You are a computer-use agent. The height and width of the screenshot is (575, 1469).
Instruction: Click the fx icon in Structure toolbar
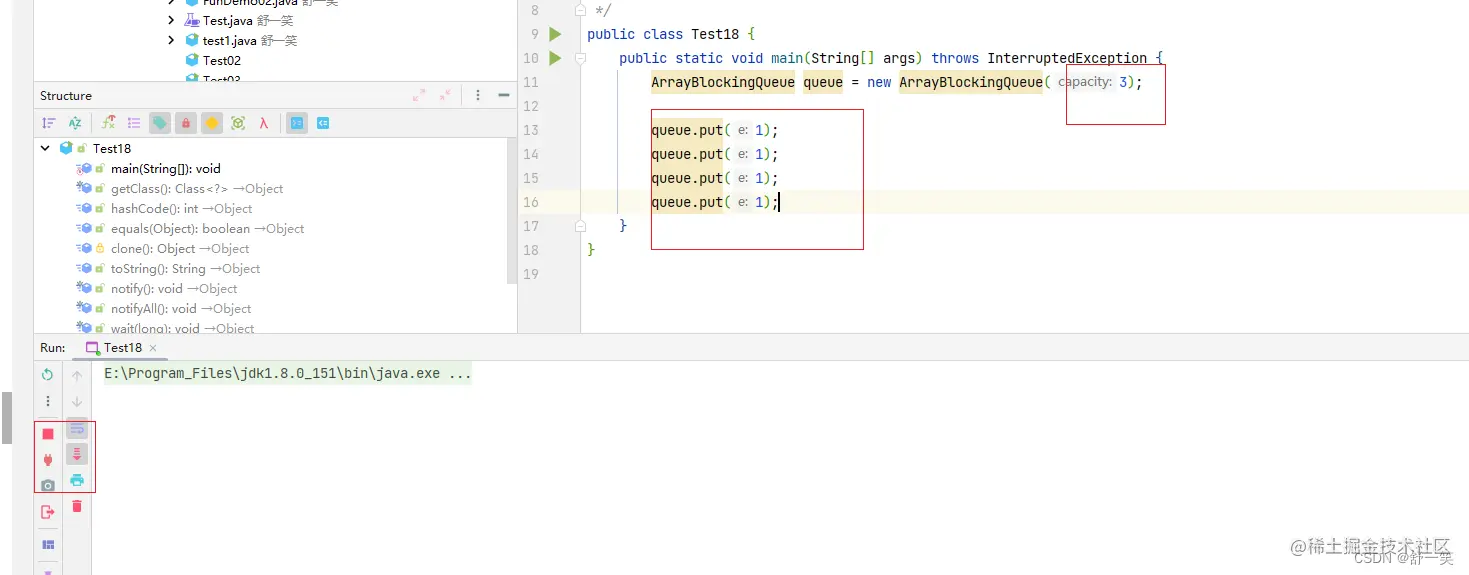click(x=108, y=123)
